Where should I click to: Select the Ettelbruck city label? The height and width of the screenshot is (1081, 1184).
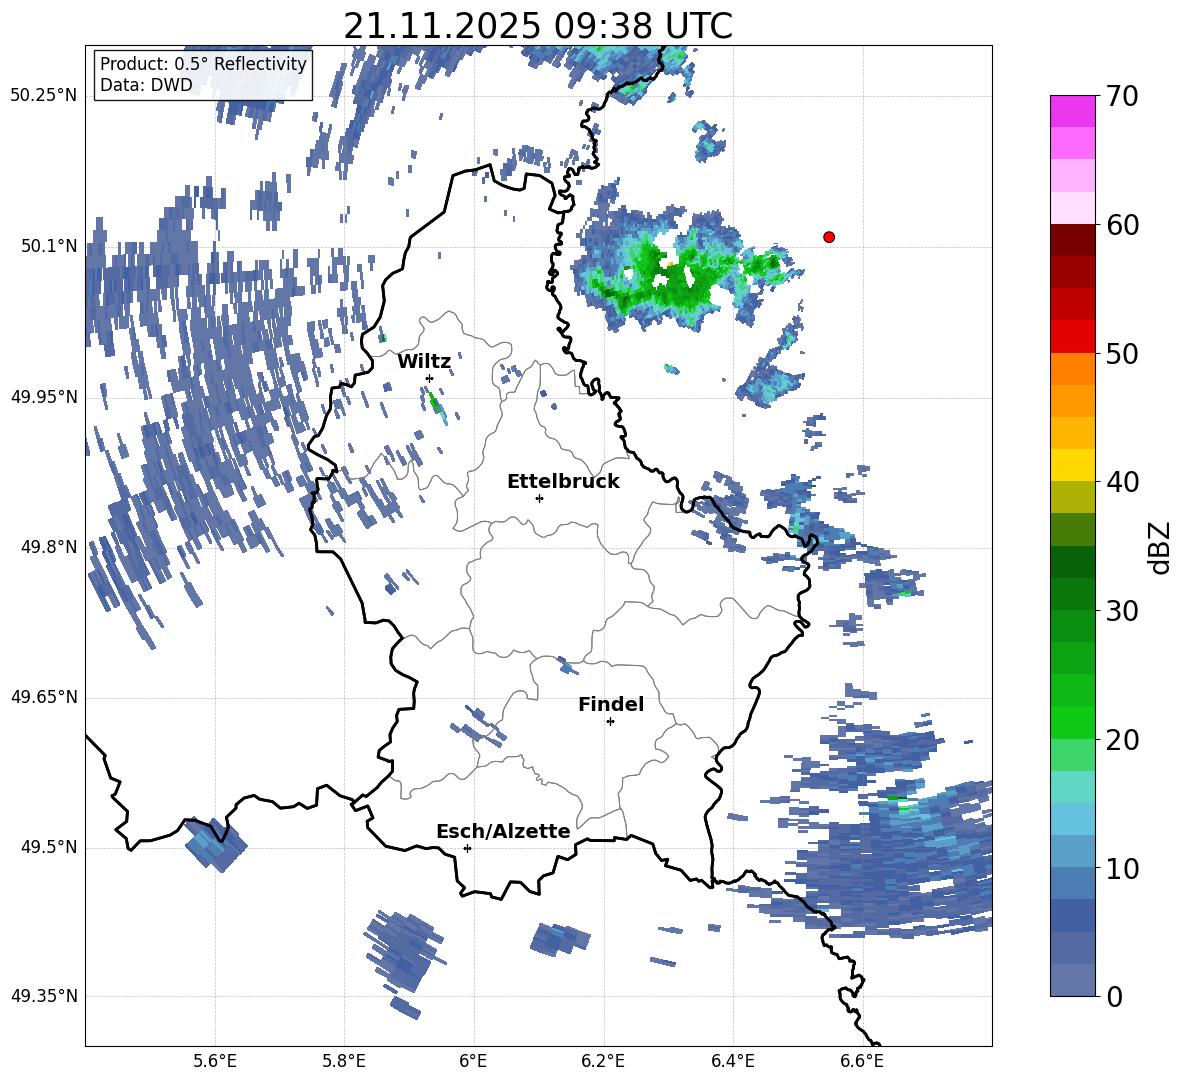(x=563, y=482)
